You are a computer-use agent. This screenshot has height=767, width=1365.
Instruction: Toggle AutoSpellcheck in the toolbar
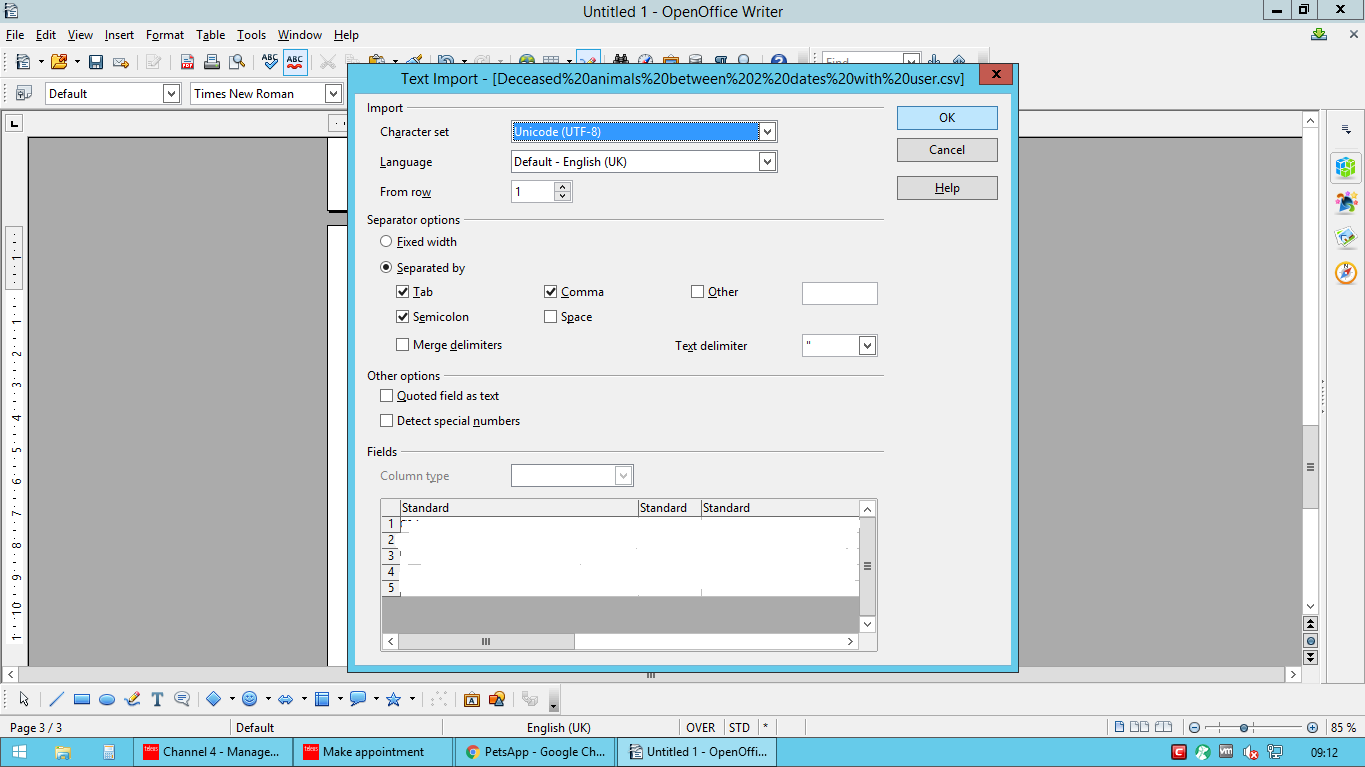(x=294, y=61)
